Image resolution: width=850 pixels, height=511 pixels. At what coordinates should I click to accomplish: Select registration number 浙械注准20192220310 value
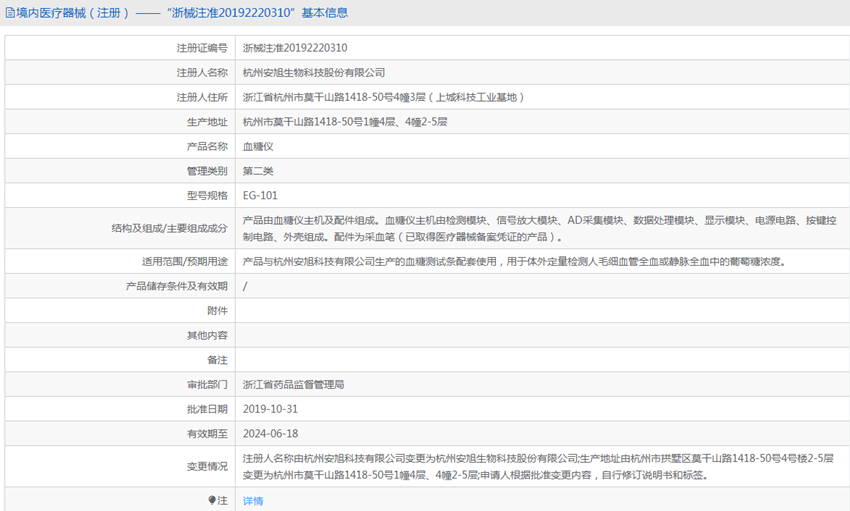[x=295, y=48]
